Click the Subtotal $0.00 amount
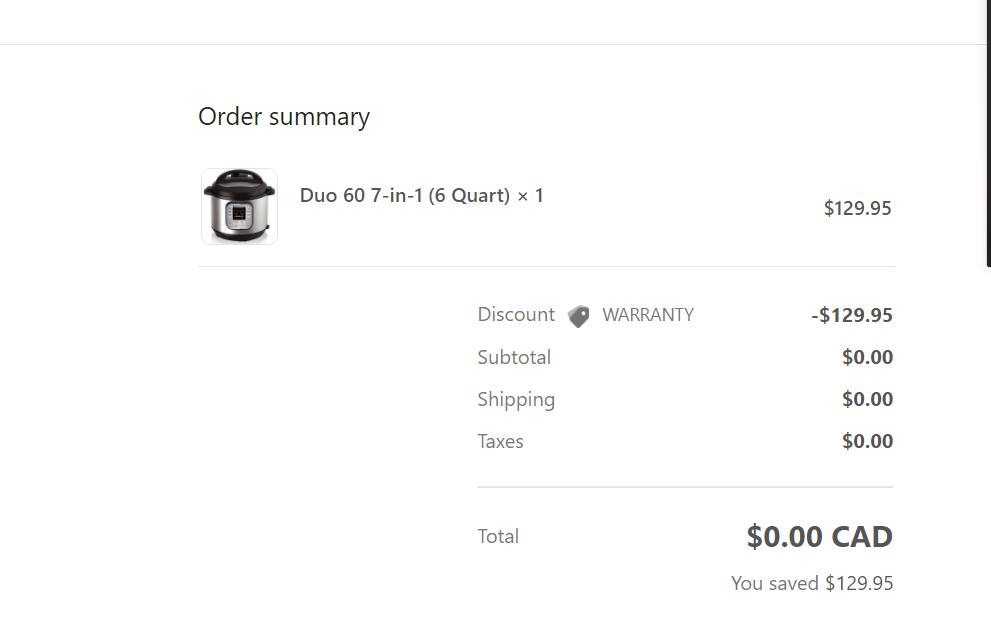This screenshot has width=991, height=622. pyautogui.click(x=867, y=357)
